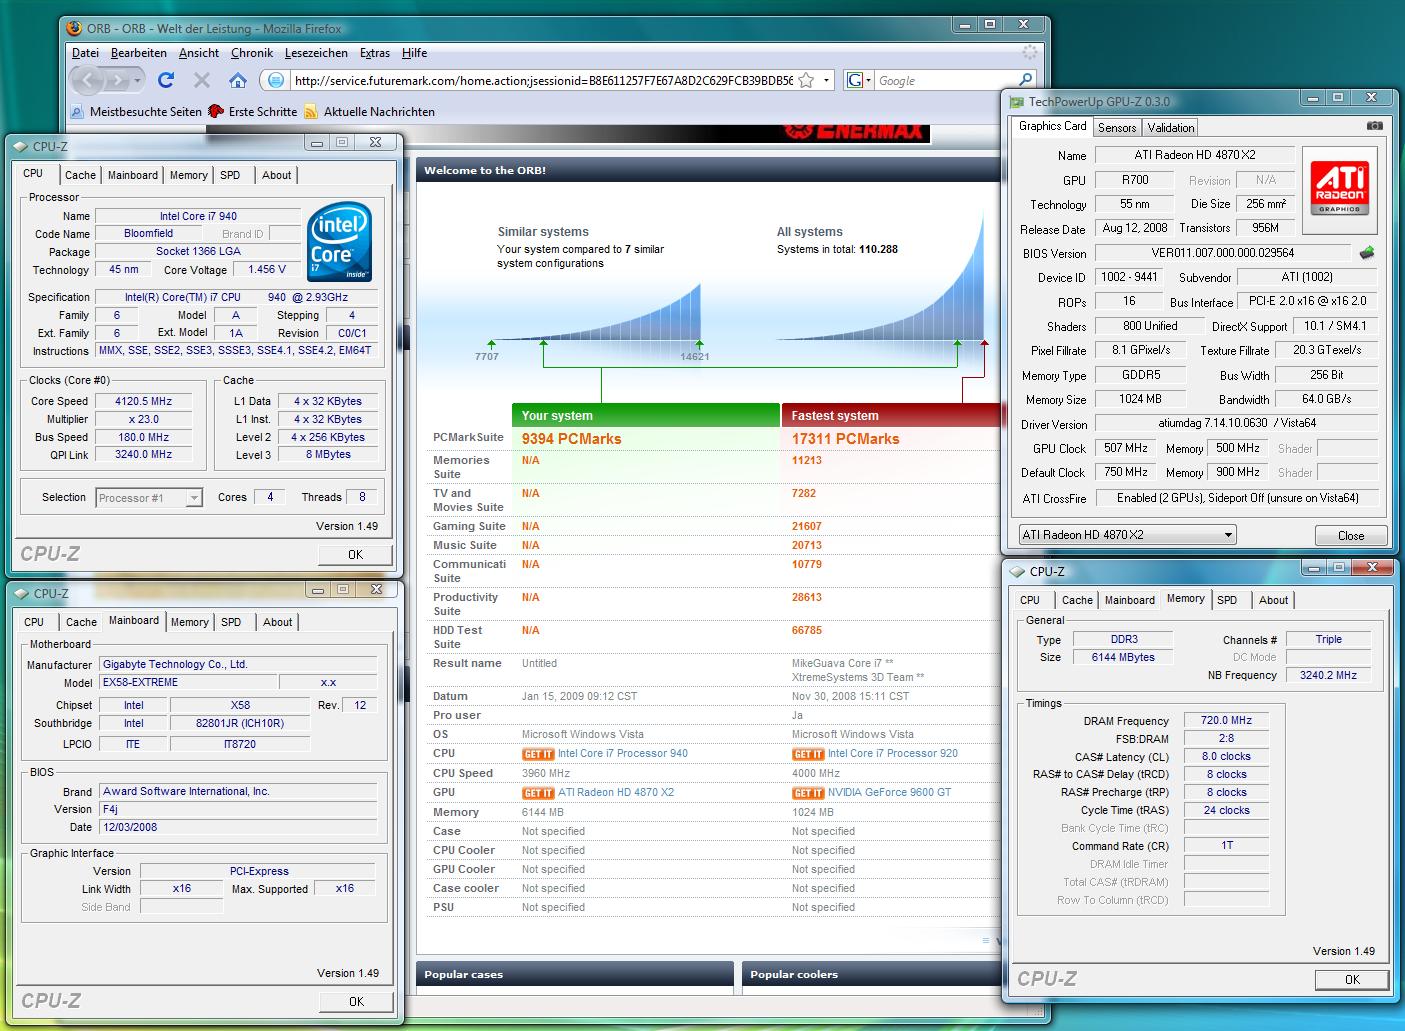The width and height of the screenshot is (1405, 1031).
Task: Bookmark this page with star icon
Action: pyautogui.click(x=806, y=80)
